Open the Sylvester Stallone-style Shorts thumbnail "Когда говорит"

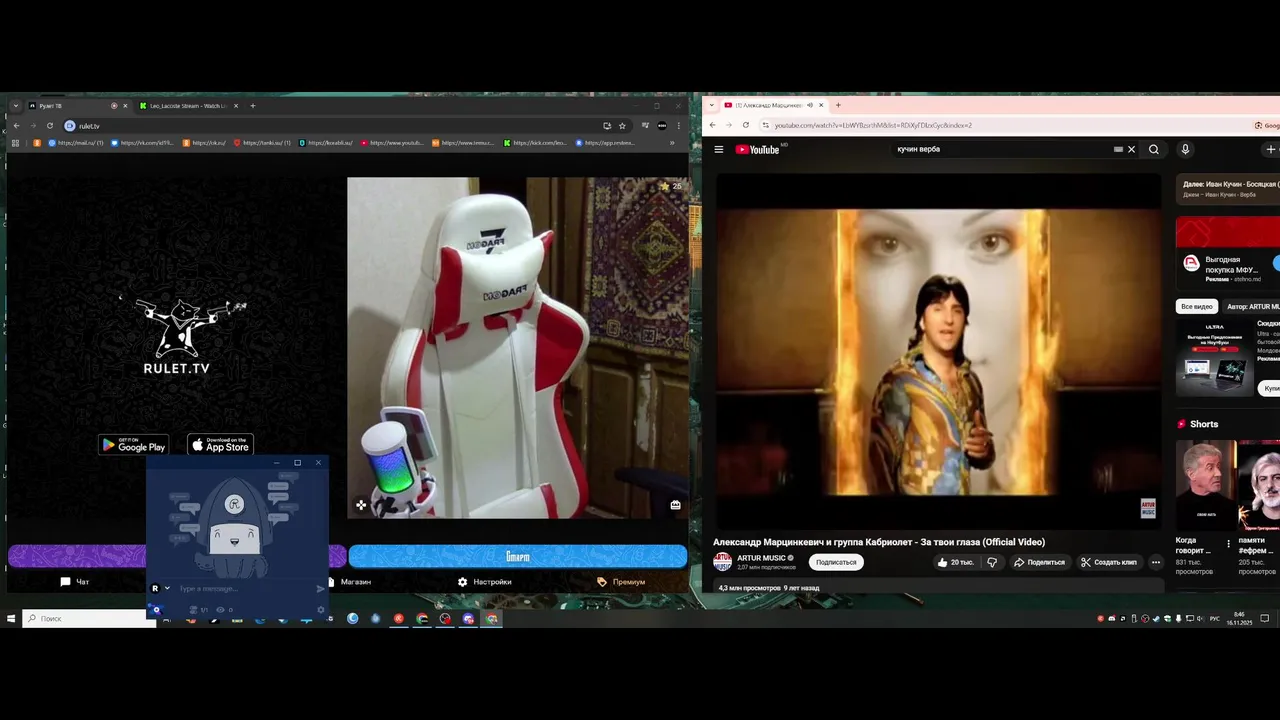point(1205,485)
